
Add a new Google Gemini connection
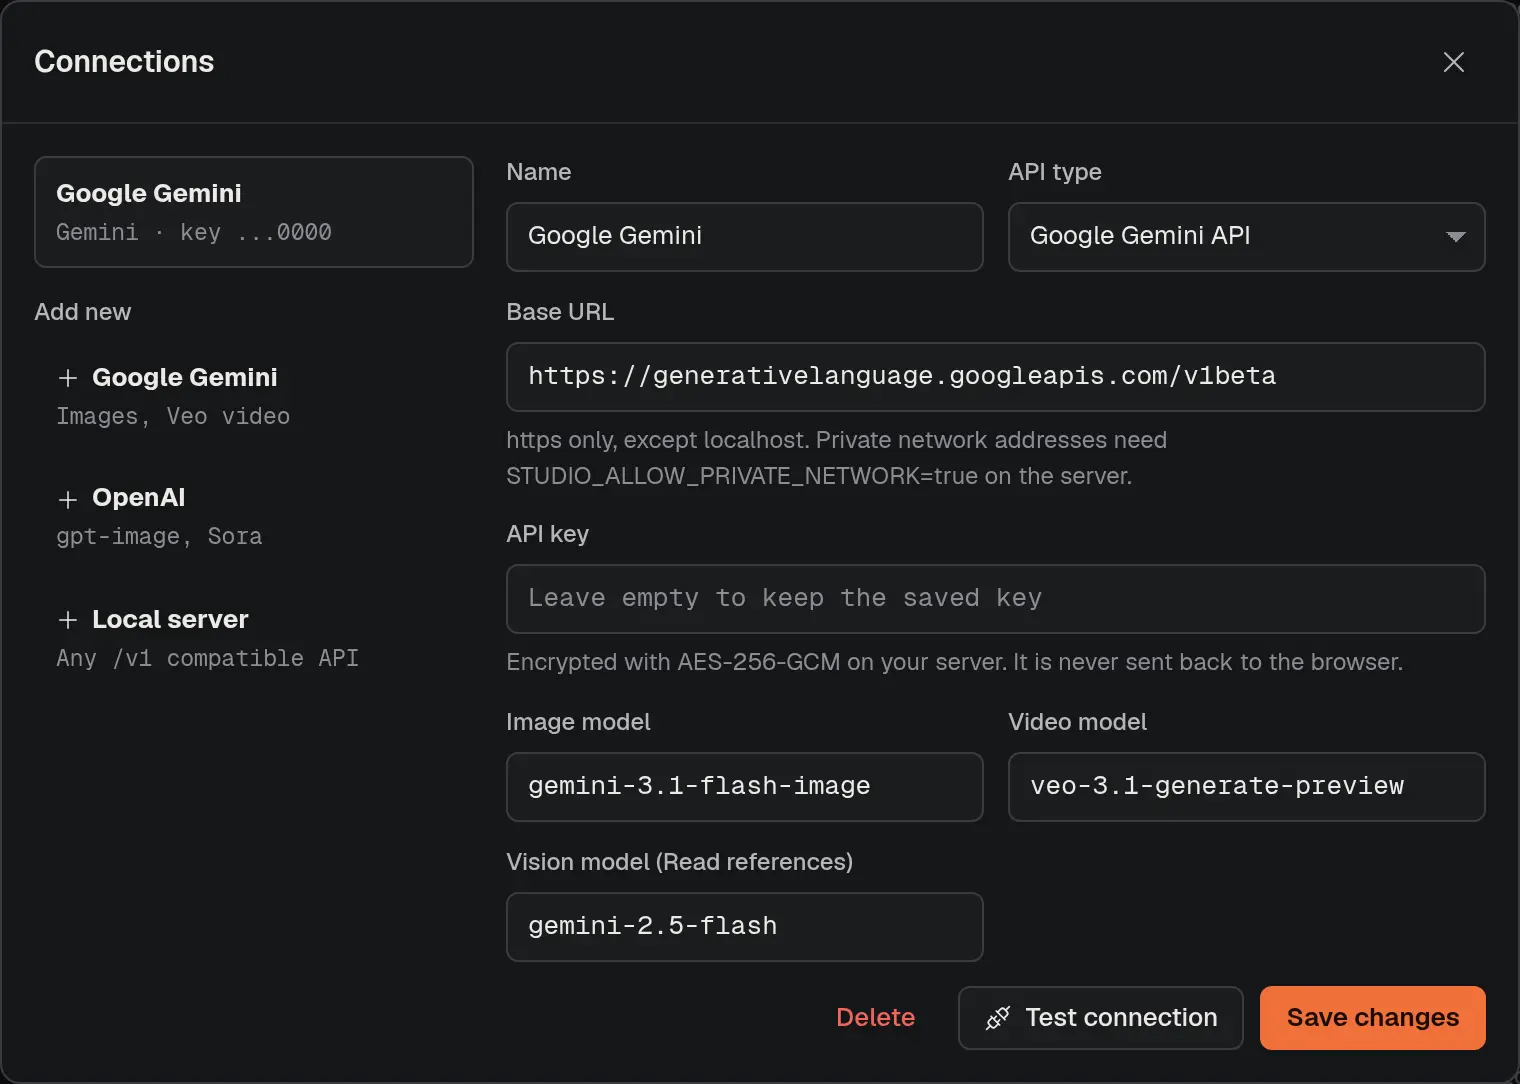coord(254,396)
